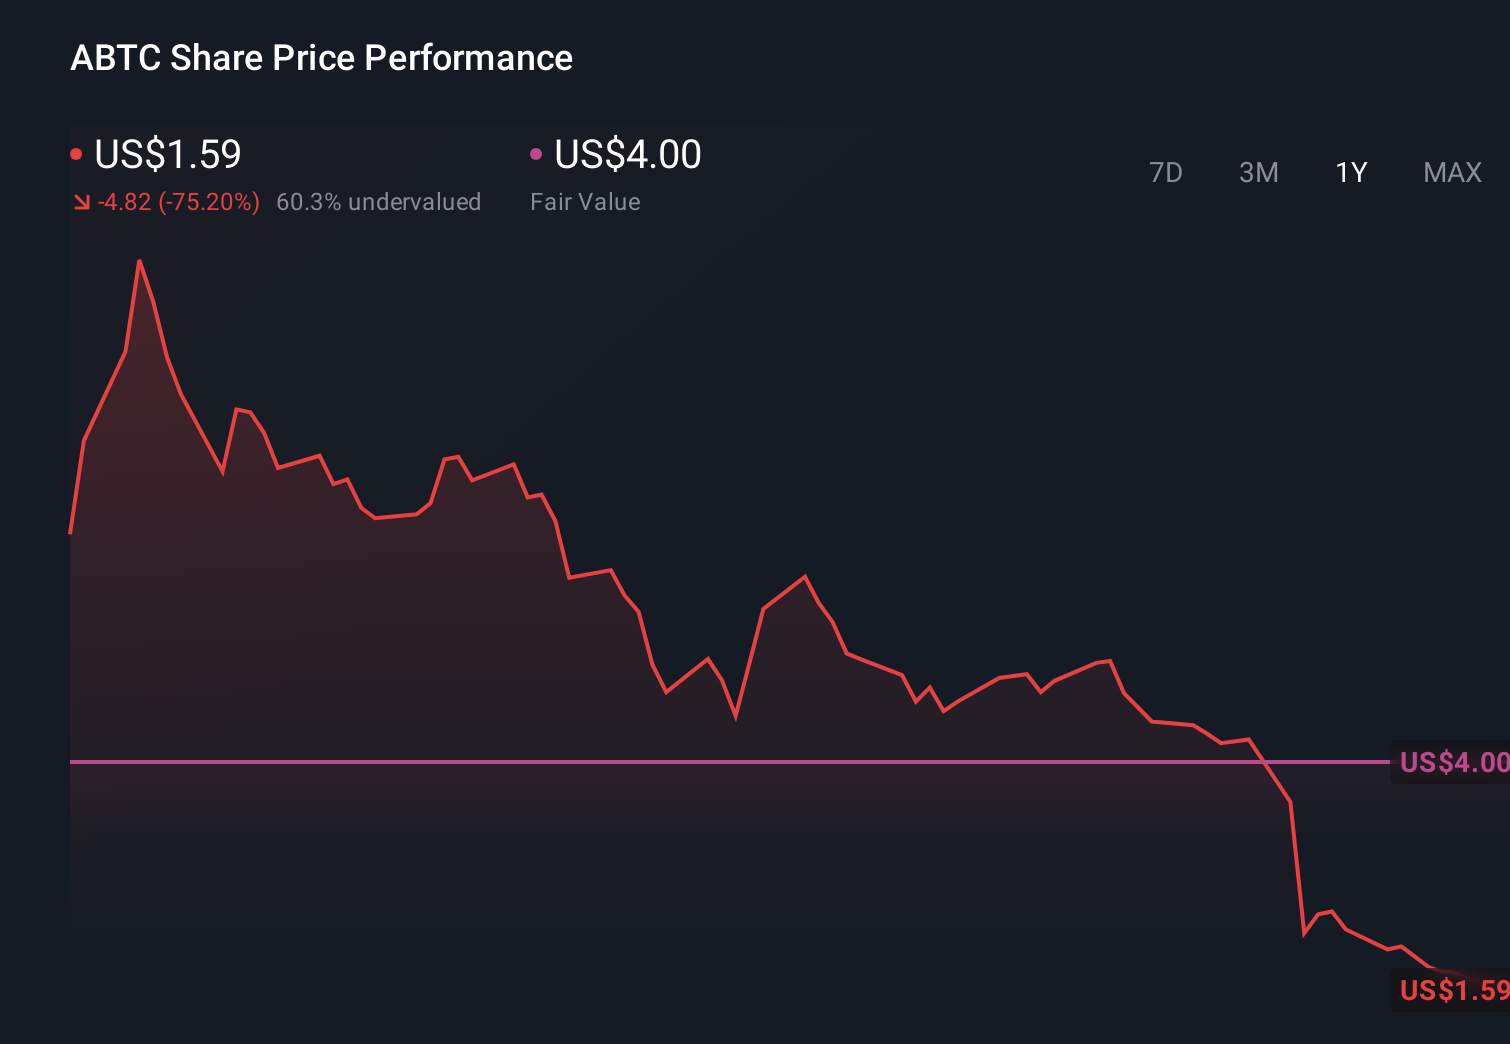Select the 7D time range
This screenshot has width=1510, height=1044.
tap(1167, 172)
